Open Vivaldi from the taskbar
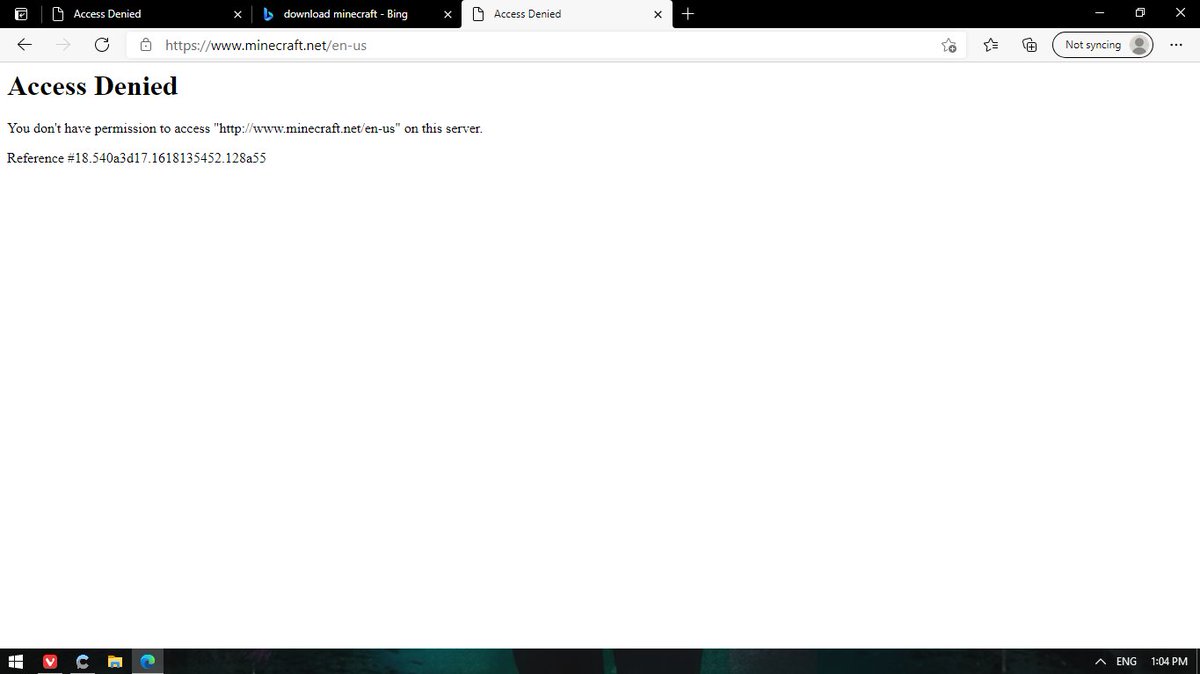The width and height of the screenshot is (1200, 674). coord(51,661)
